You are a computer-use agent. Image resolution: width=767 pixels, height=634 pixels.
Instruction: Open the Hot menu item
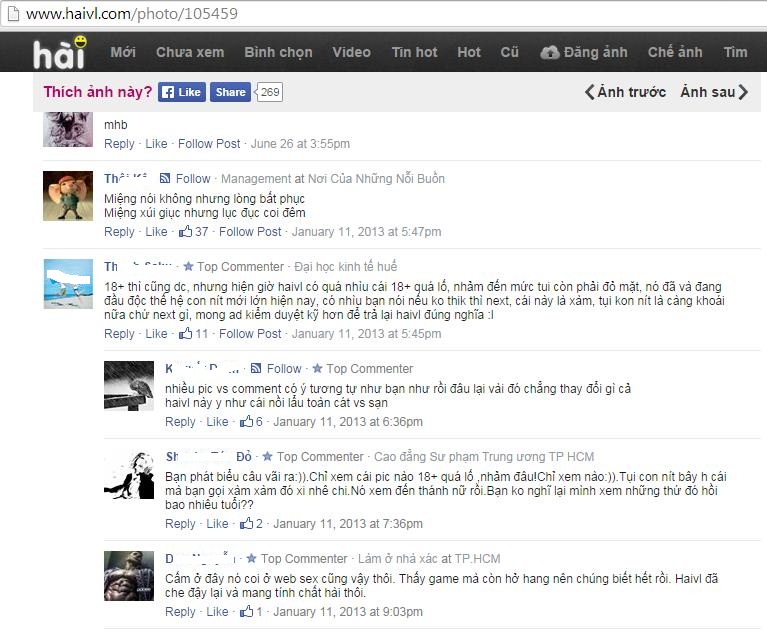(469, 52)
